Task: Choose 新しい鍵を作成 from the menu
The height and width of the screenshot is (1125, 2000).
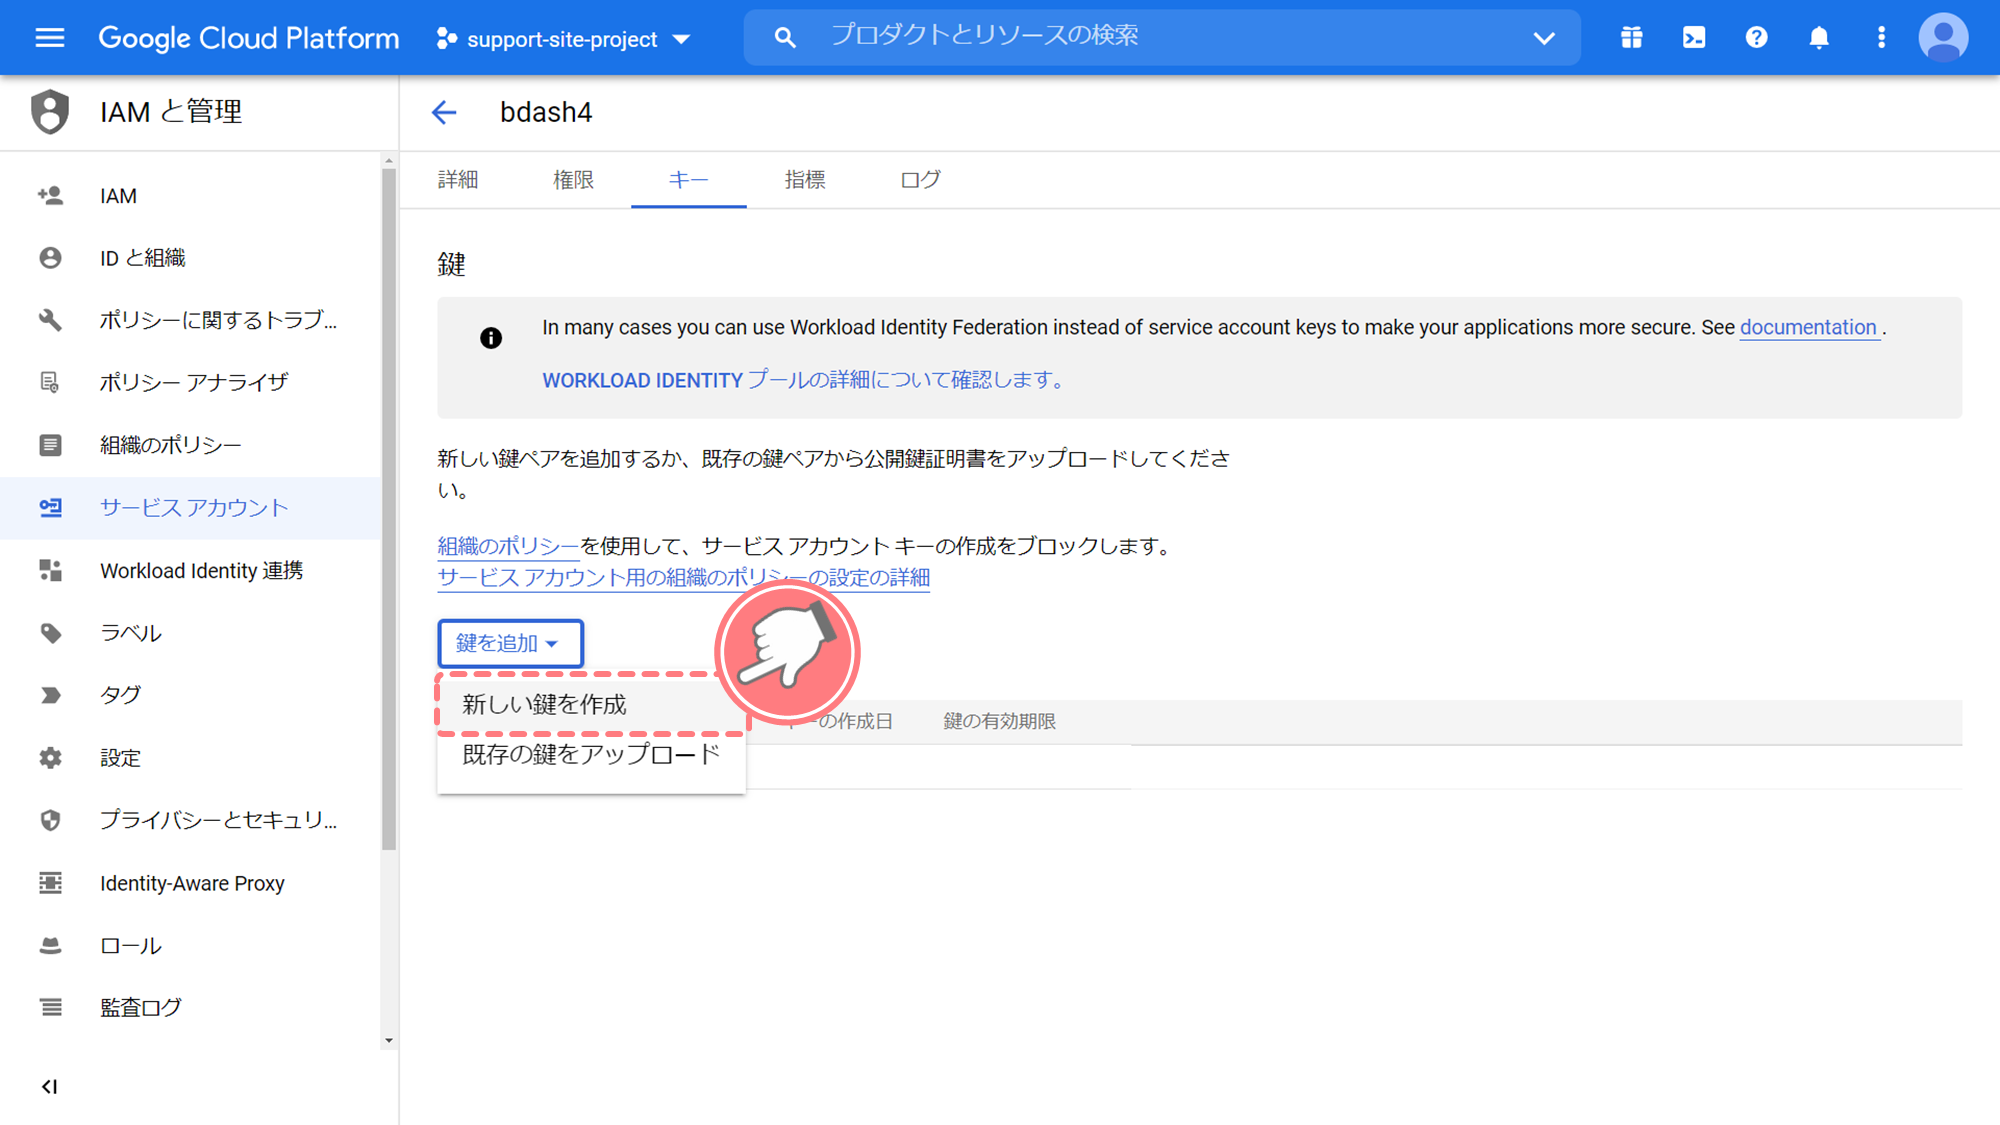Action: (x=590, y=704)
